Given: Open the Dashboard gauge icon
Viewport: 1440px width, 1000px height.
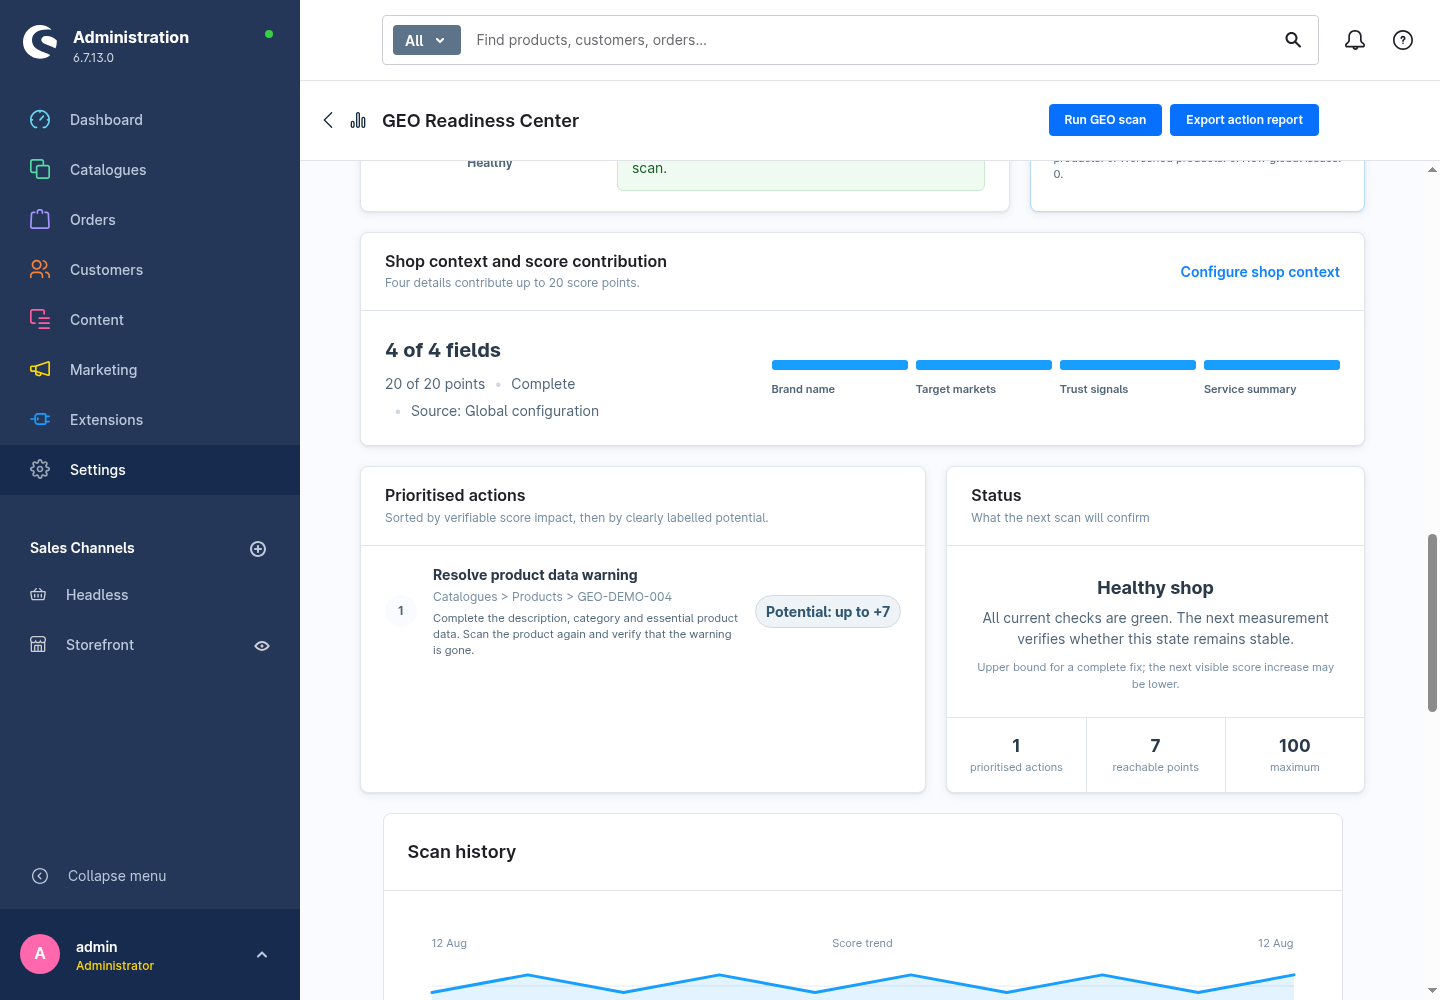Looking at the screenshot, I should point(40,120).
